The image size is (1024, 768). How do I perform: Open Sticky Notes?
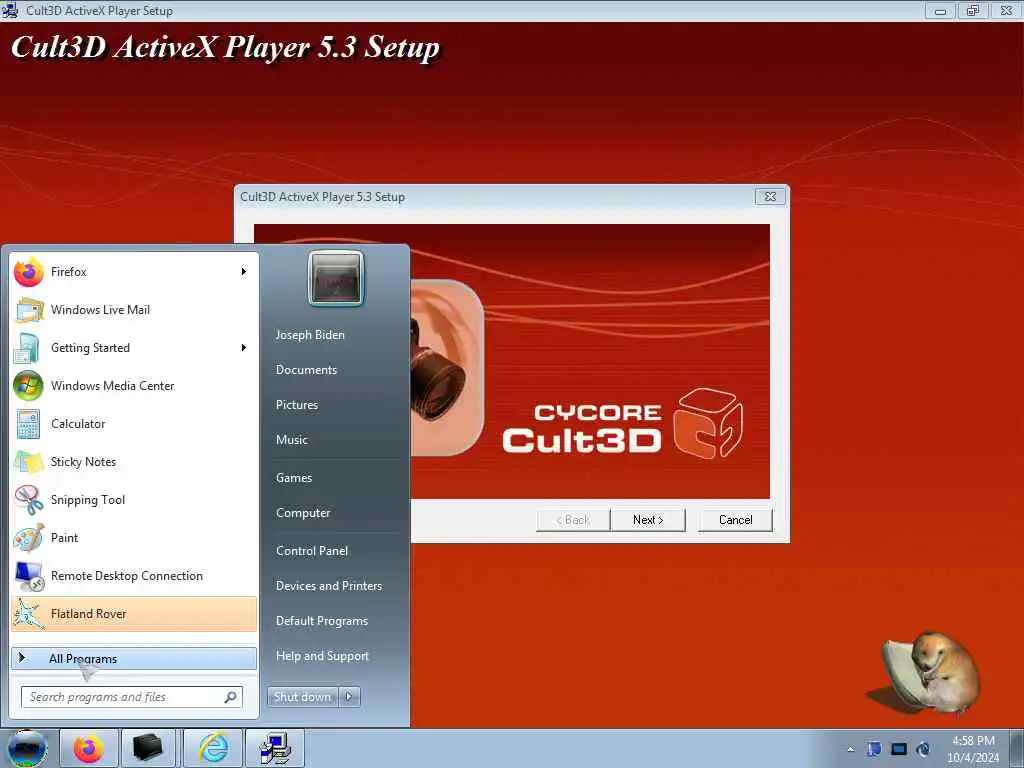134,462
